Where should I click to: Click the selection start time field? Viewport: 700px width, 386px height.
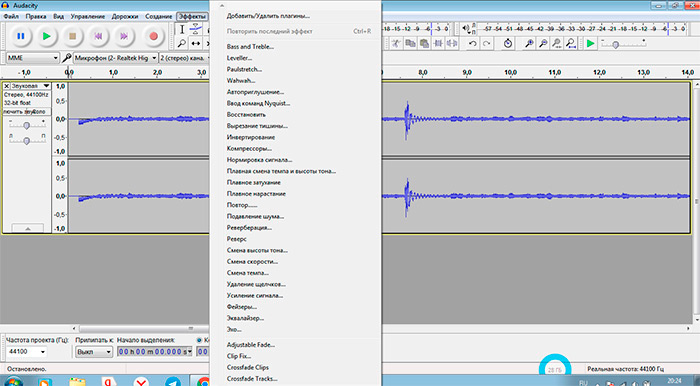[154, 352]
